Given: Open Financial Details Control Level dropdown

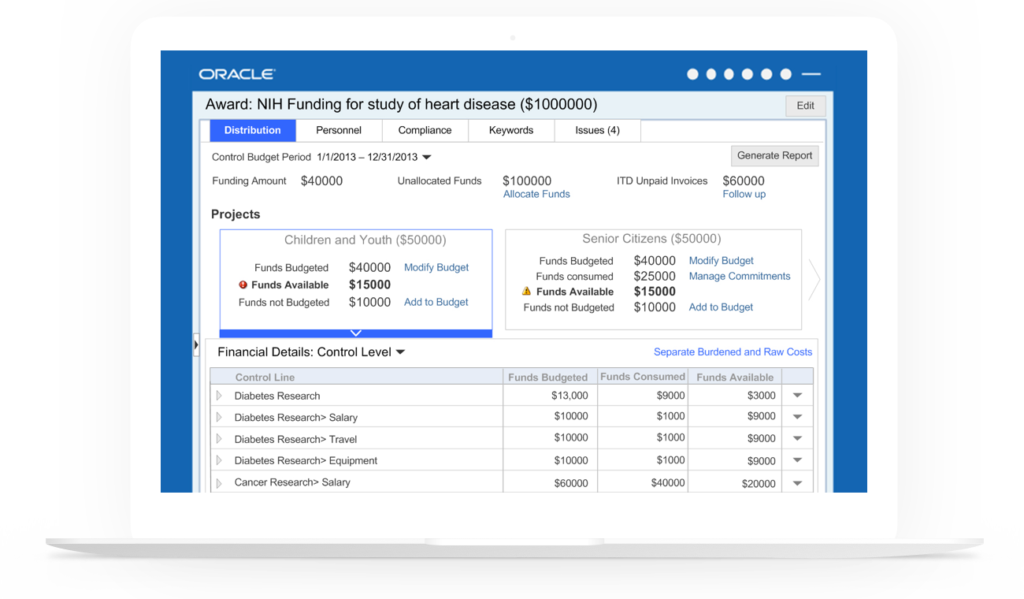Looking at the screenshot, I should tap(400, 352).
